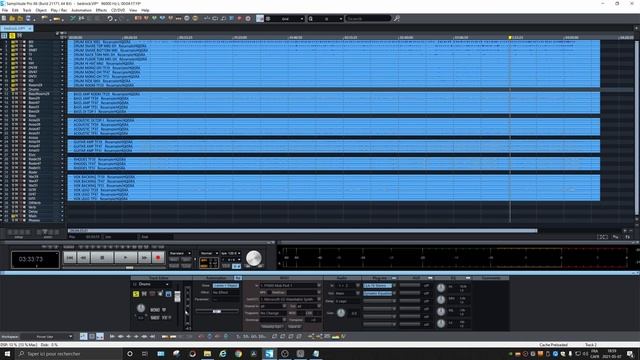Open Windows notification center icon
This screenshot has height=360, width=640.
(631, 353)
